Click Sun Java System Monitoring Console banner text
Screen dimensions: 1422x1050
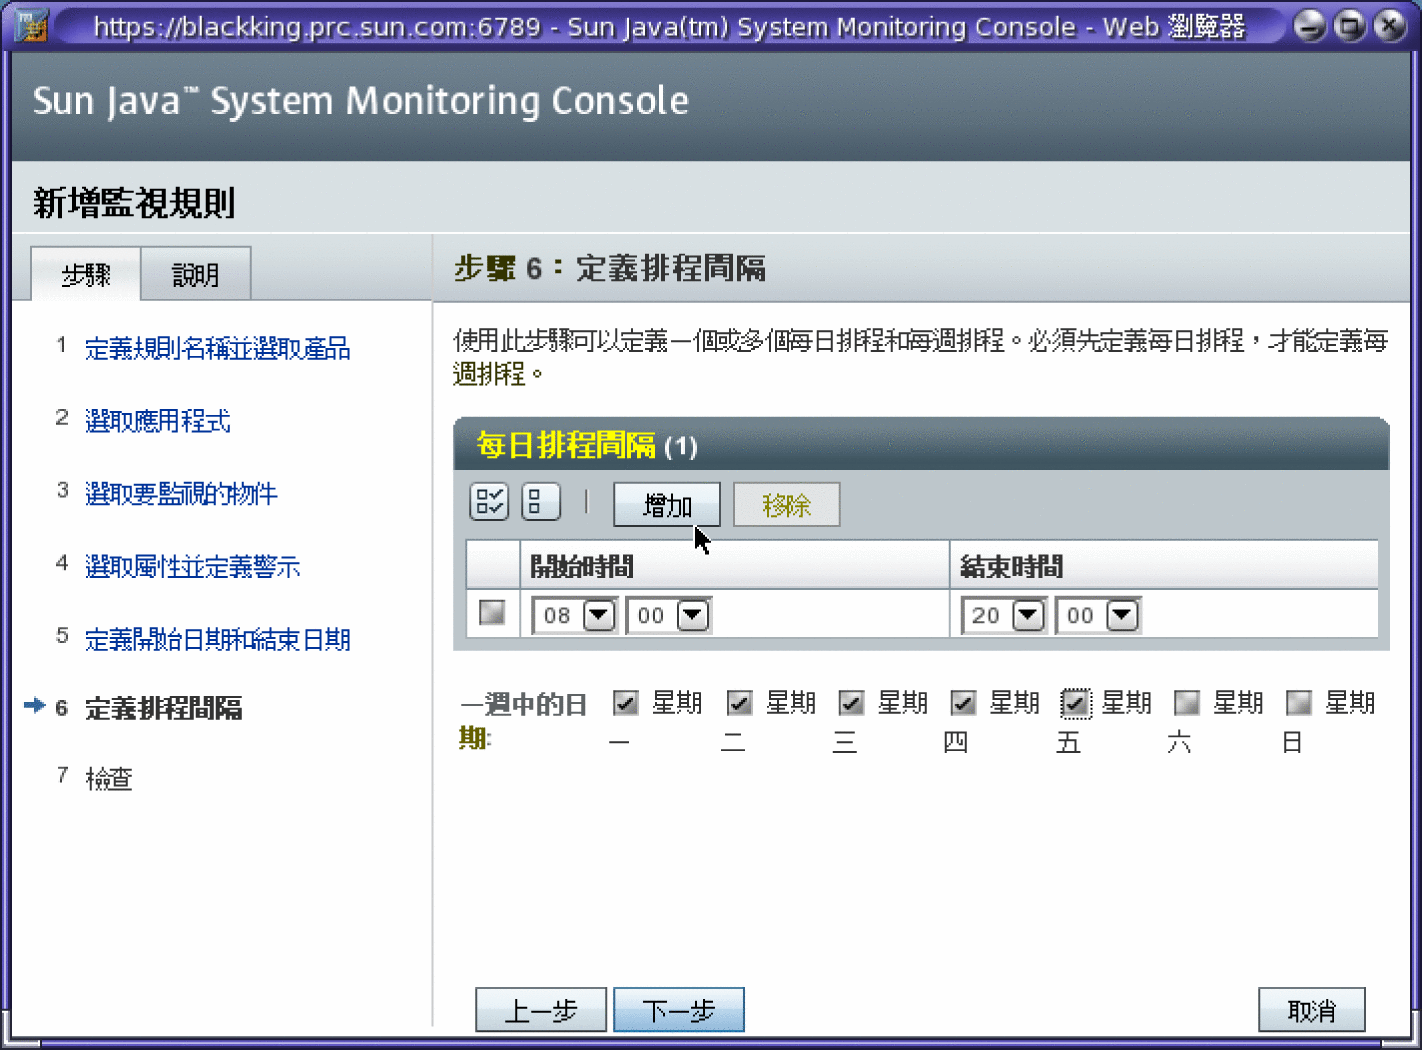pyautogui.click(x=360, y=101)
